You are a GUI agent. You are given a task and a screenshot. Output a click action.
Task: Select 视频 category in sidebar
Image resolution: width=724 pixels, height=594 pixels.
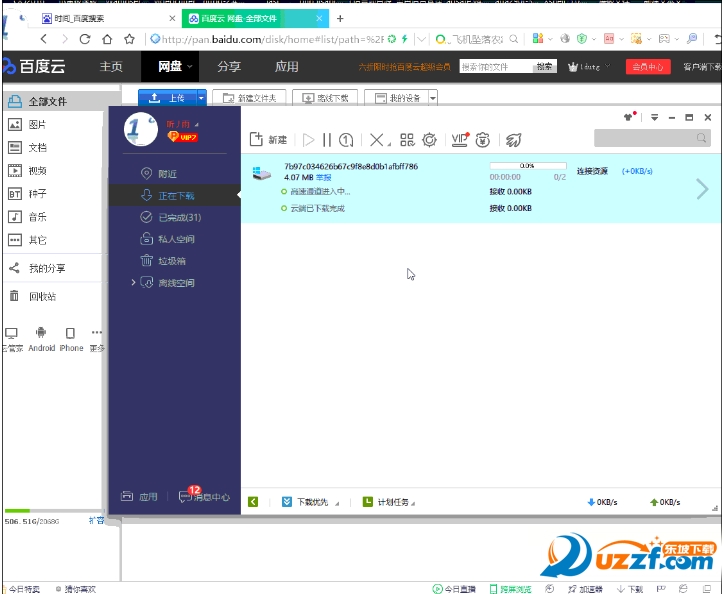pos(28,170)
